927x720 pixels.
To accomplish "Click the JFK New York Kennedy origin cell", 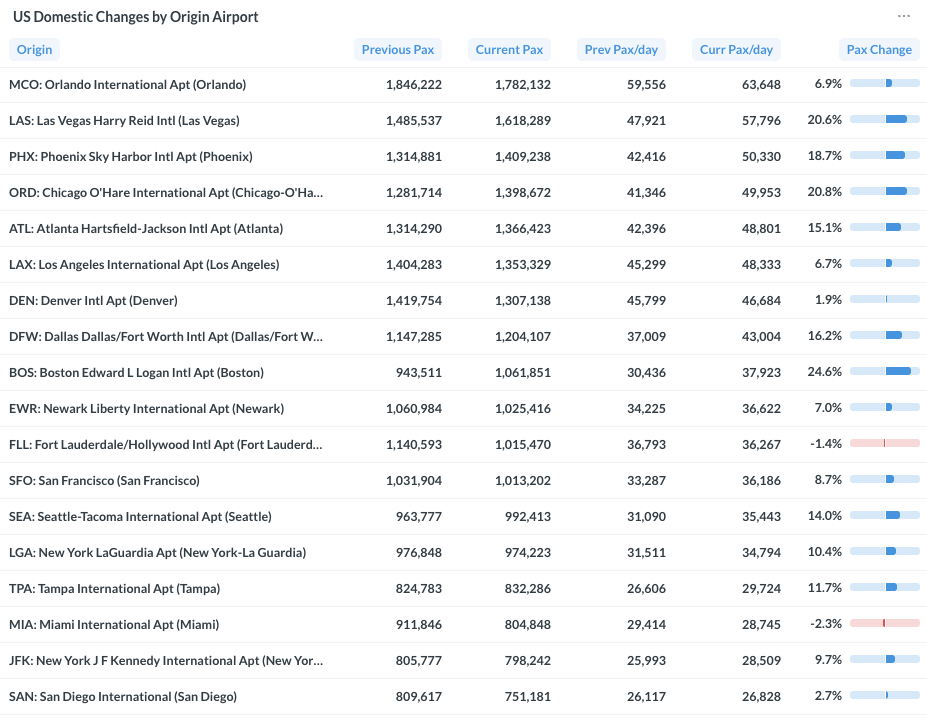I will (165, 661).
